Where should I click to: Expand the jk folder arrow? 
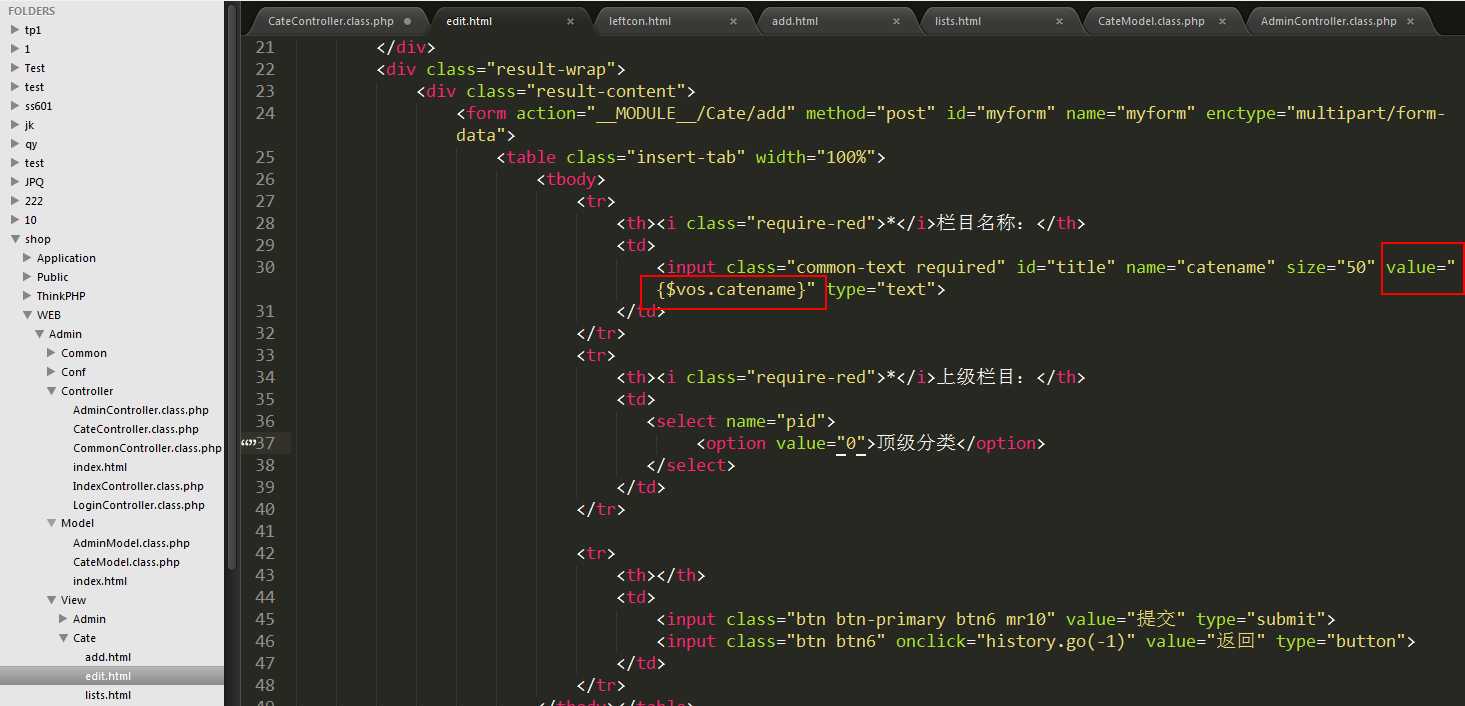click(x=15, y=125)
